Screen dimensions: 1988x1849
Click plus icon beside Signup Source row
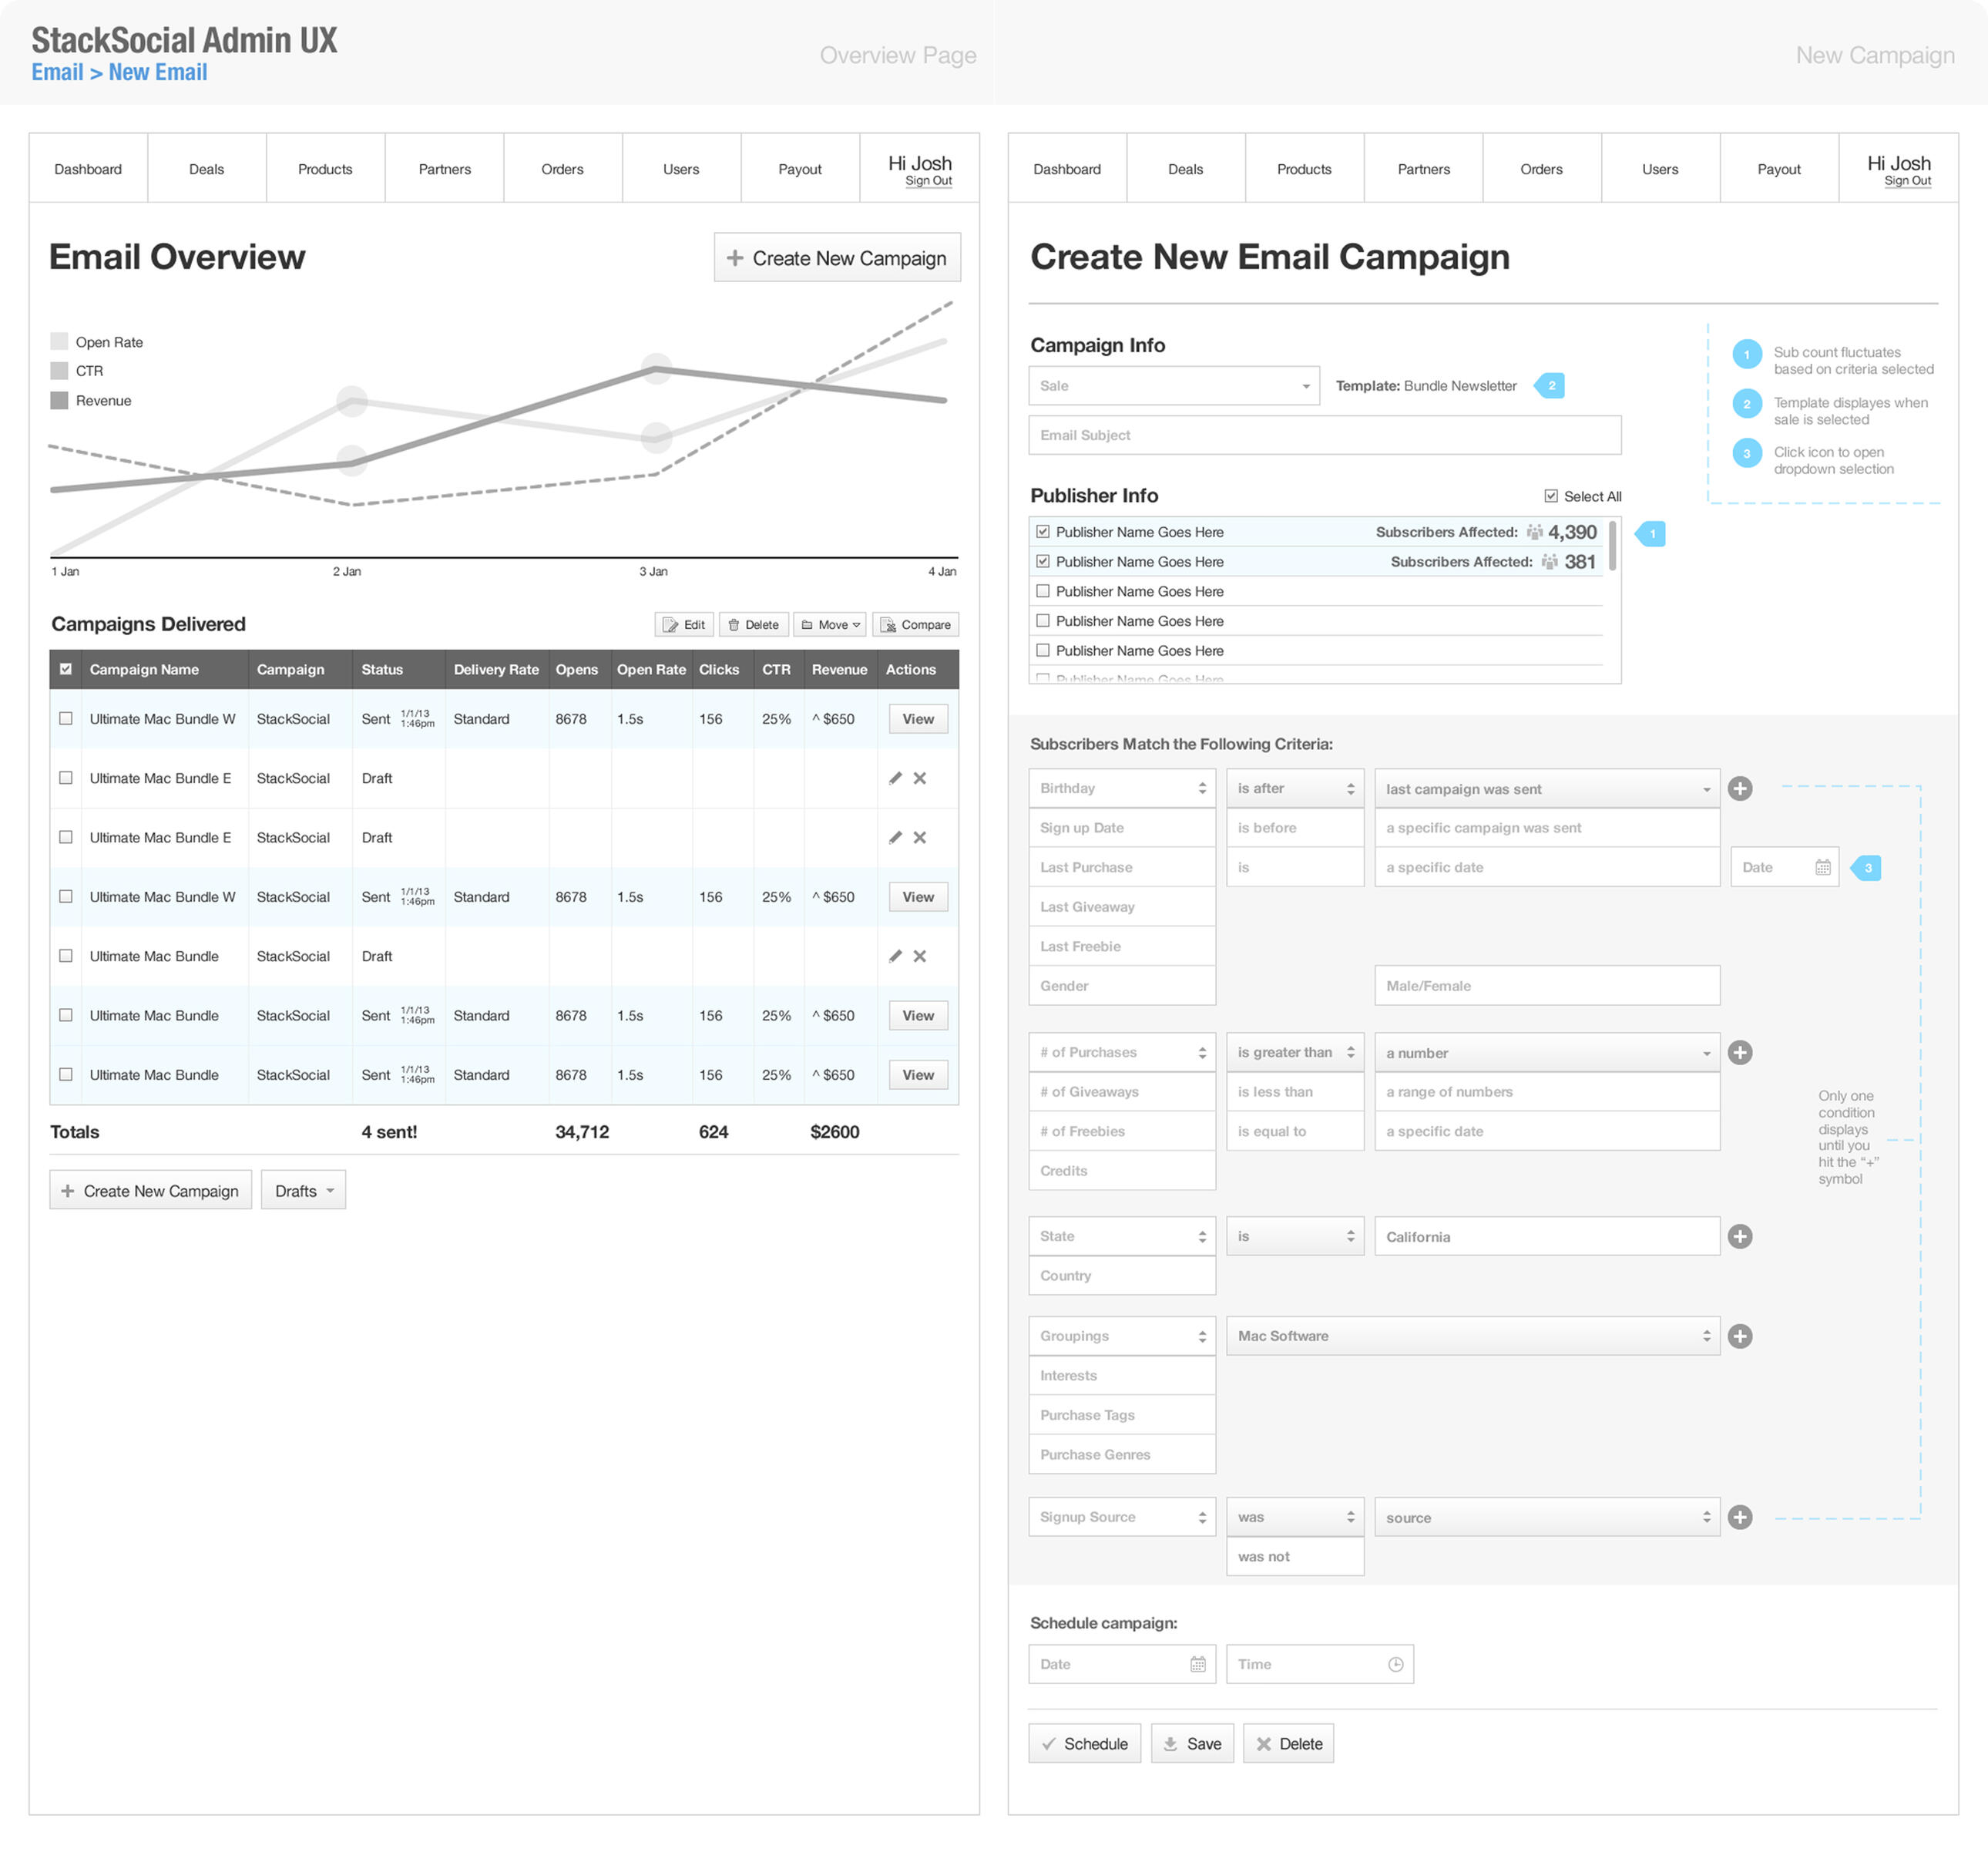pyautogui.click(x=1740, y=1517)
